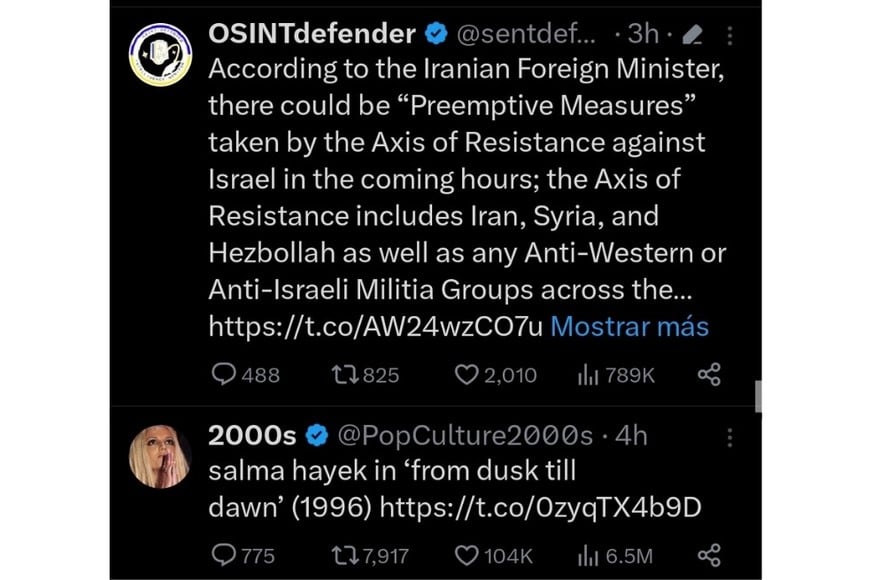Click the 2000s account avatar photo

pyautogui.click(x=161, y=455)
